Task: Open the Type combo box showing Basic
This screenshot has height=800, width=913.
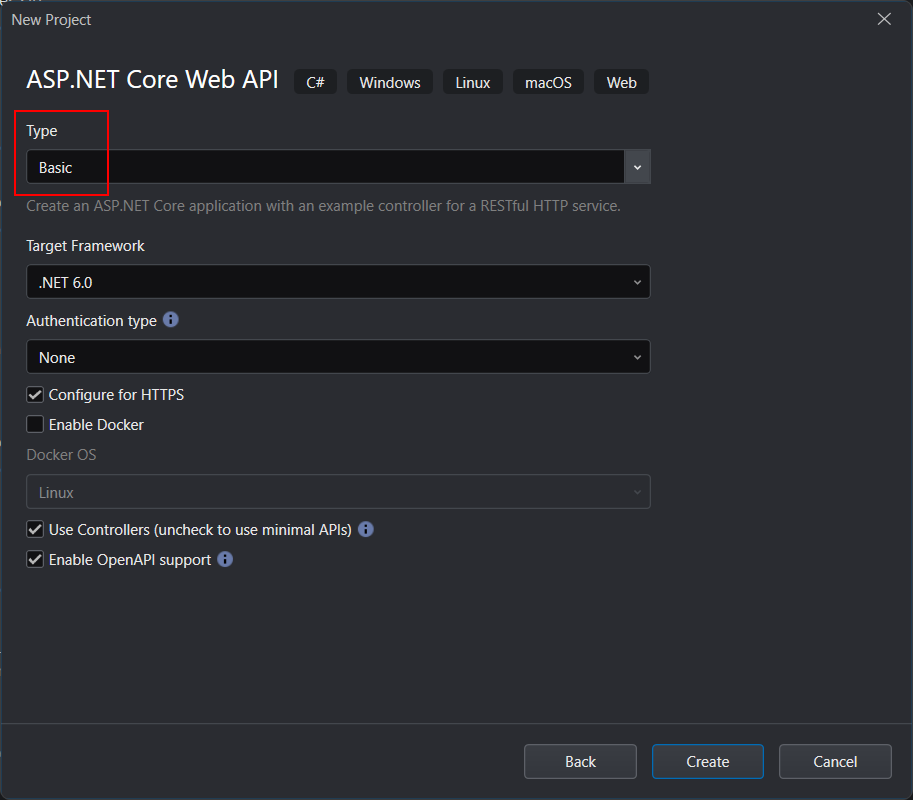Action: click(325, 167)
